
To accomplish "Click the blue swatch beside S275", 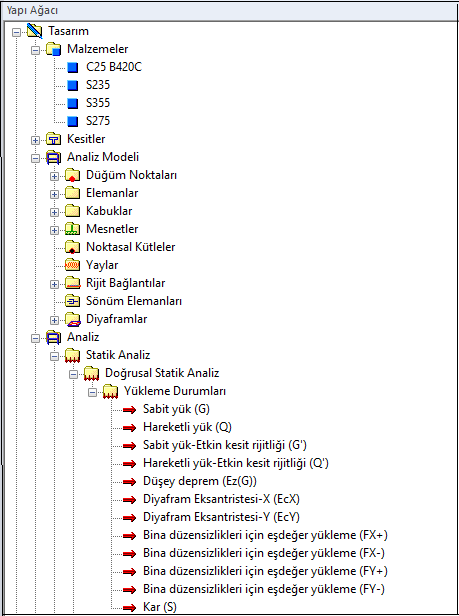I will [72, 121].
